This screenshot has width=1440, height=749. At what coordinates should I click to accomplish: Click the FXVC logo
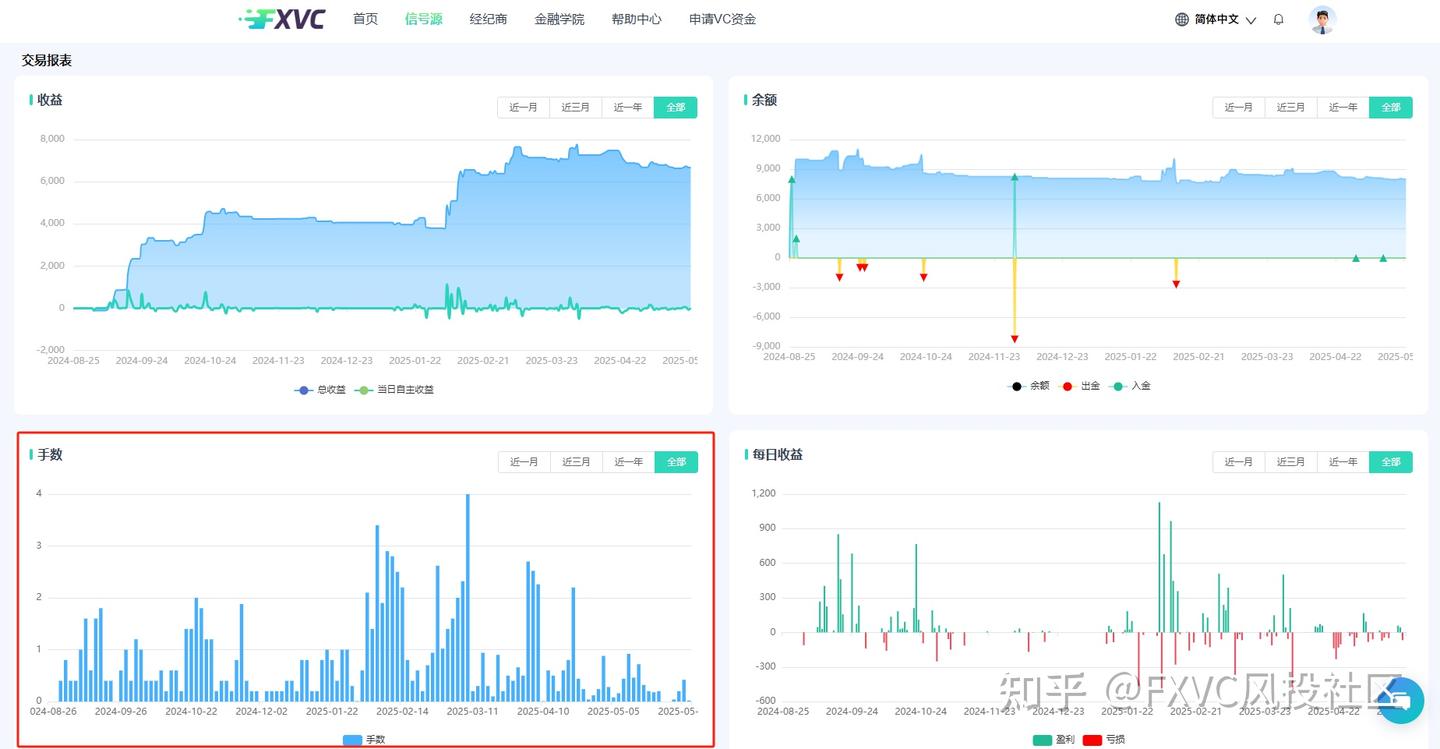point(282,19)
